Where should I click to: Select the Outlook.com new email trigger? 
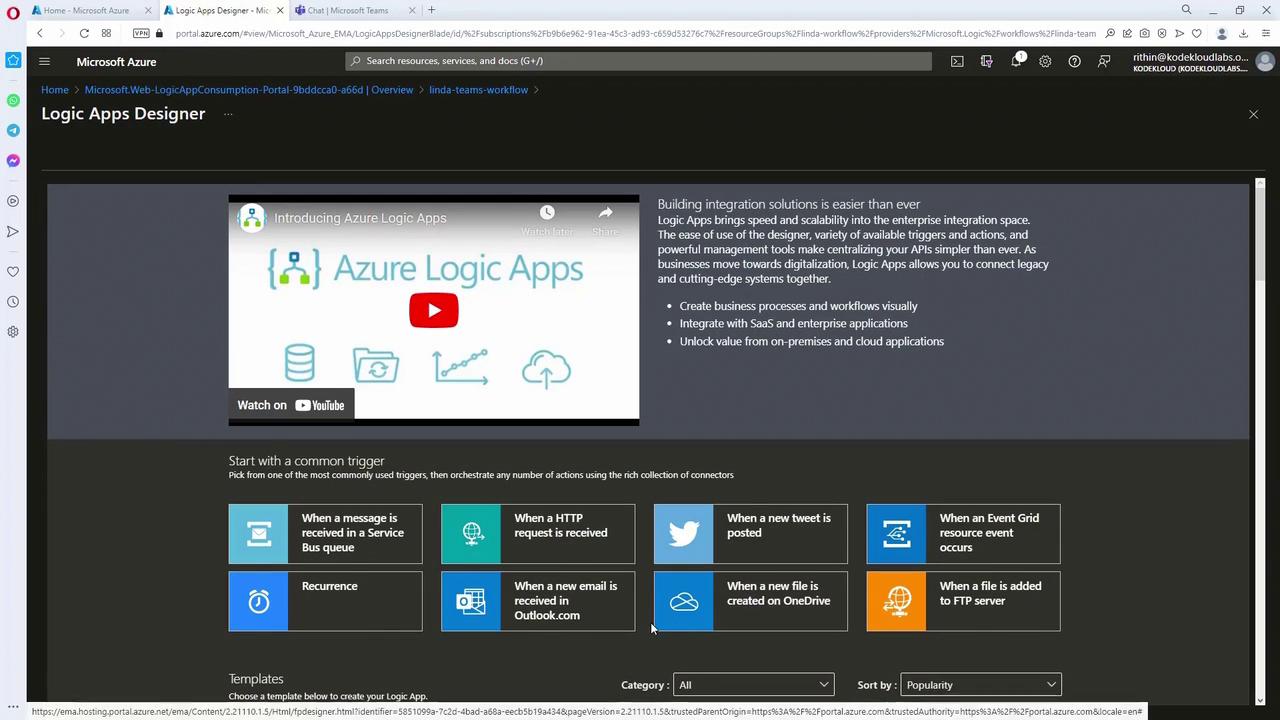[x=538, y=601]
